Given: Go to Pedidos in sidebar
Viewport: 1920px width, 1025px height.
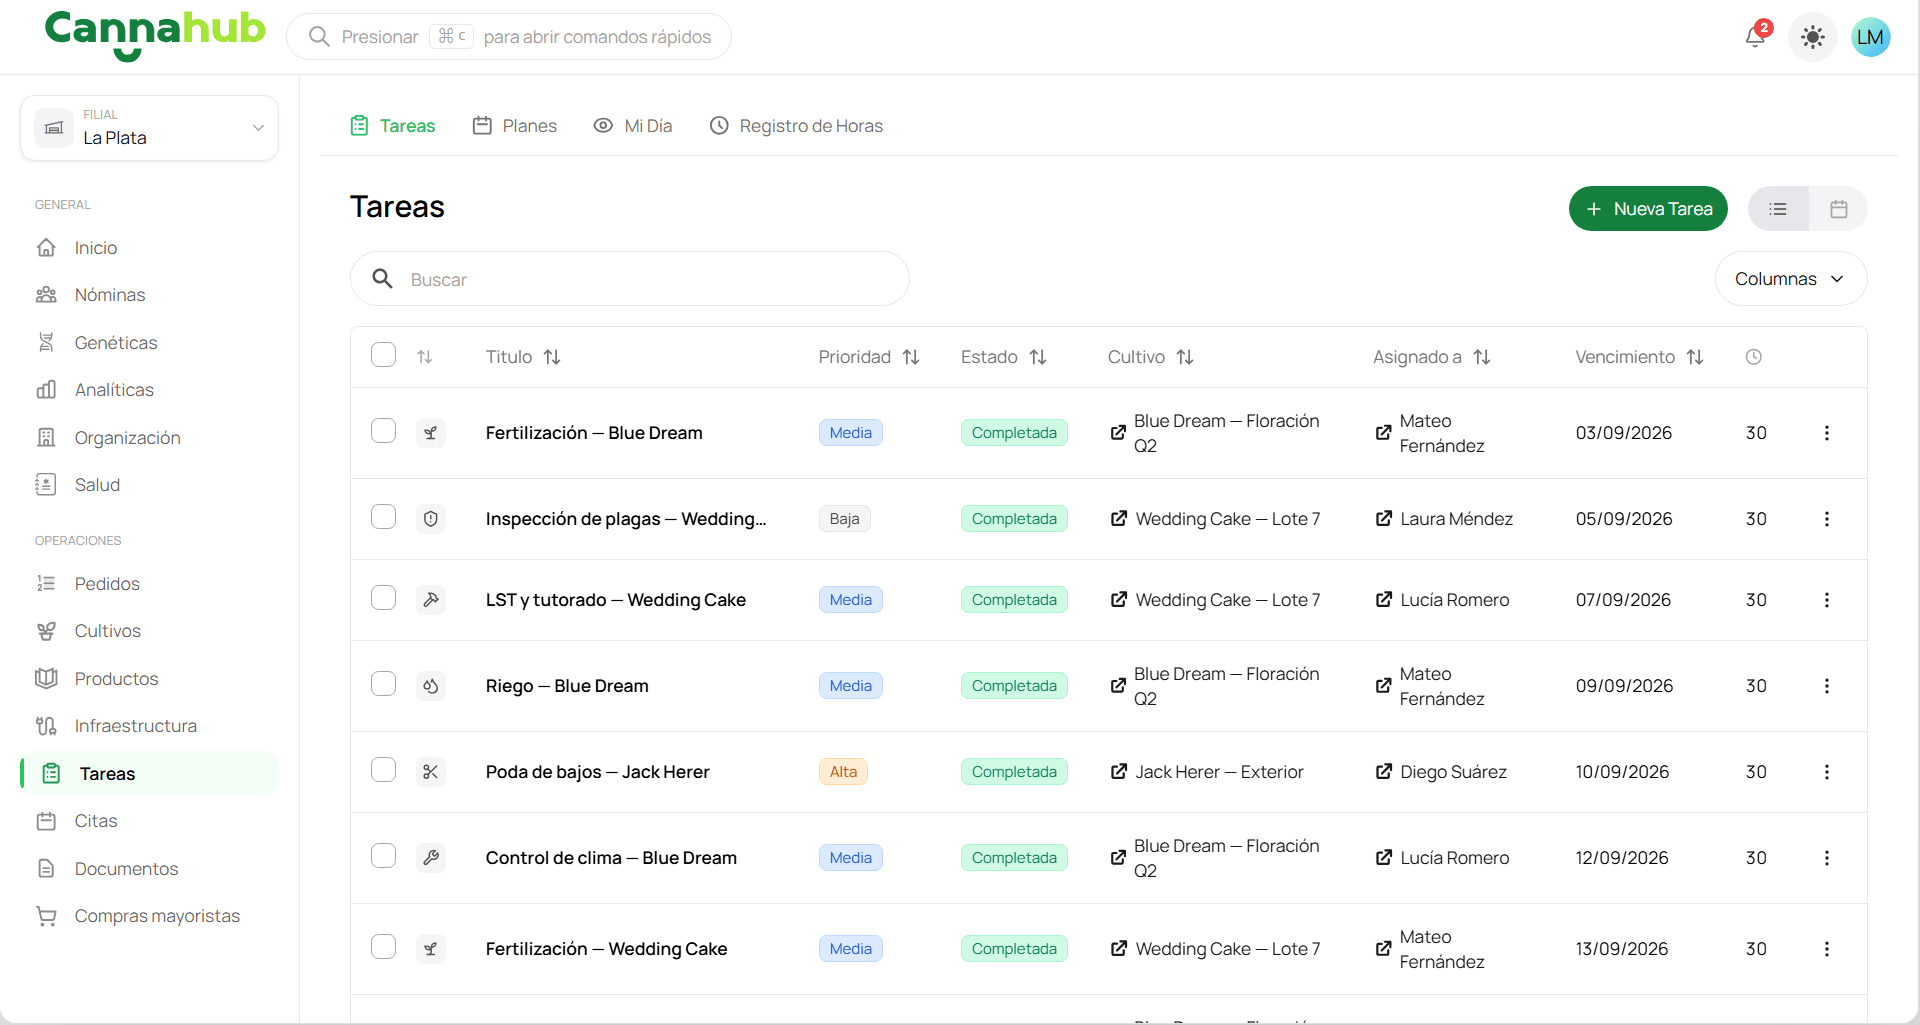Looking at the screenshot, I should coord(107,584).
